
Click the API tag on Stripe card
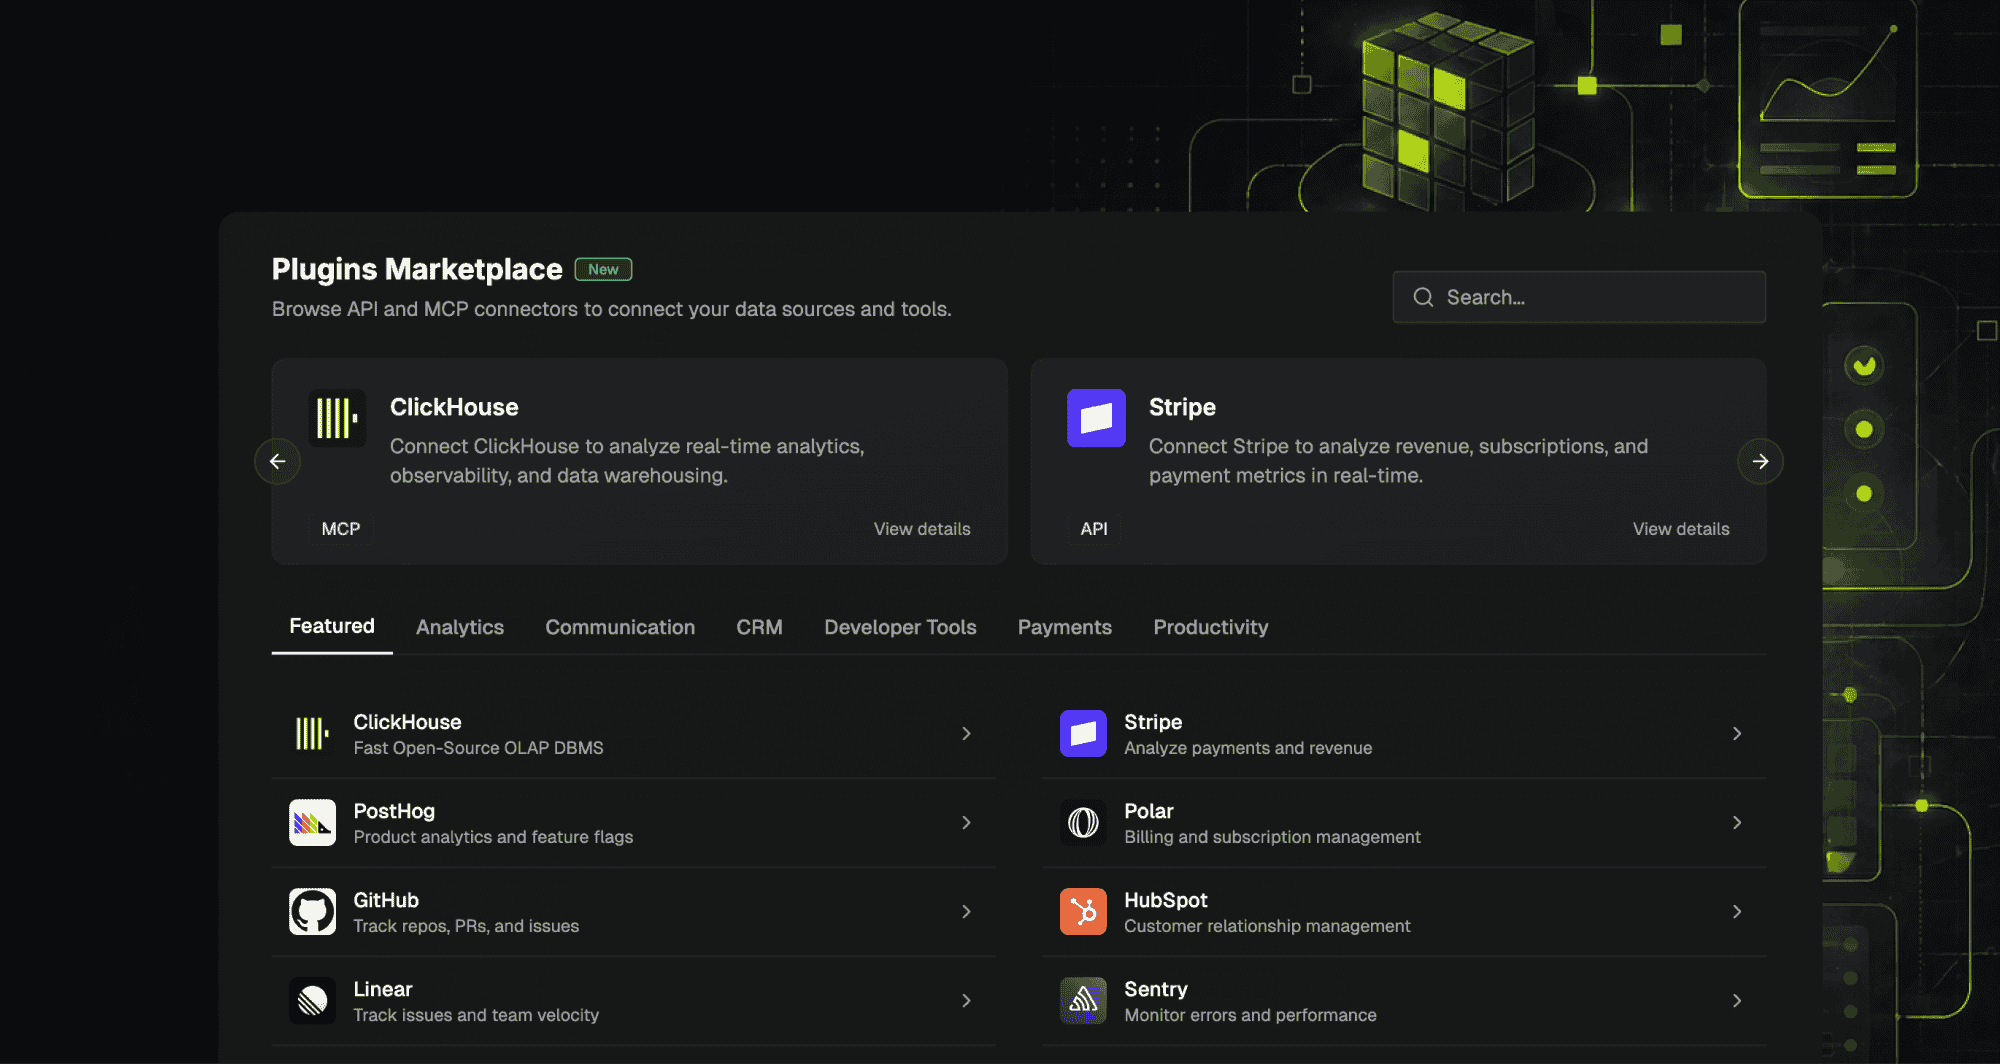click(x=1094, y=529)
